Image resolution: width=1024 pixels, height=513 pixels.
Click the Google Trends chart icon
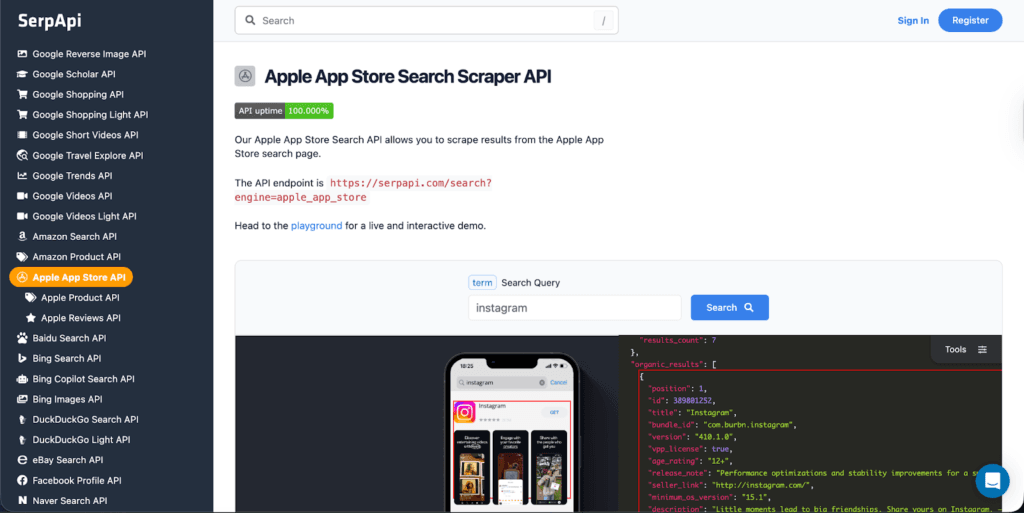pyautogui.click(x=22, y=176)
